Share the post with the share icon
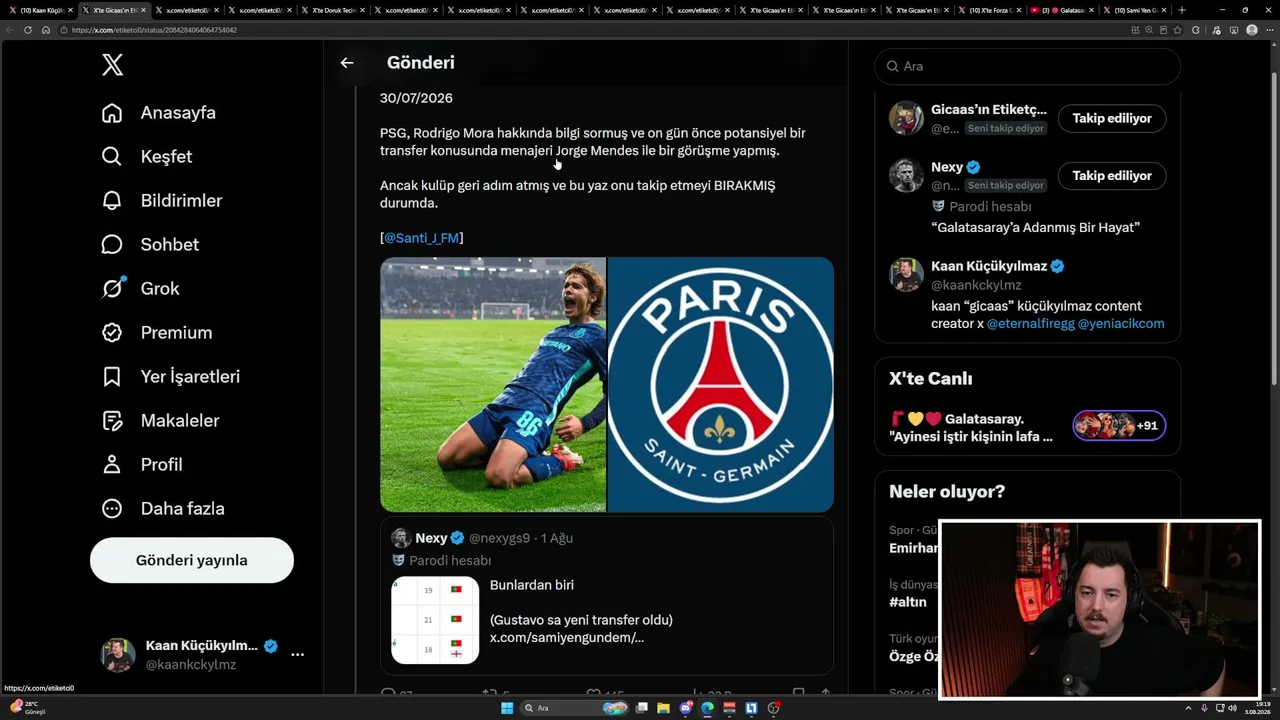This screenshot has width=1280, height=720. (825, 691)
